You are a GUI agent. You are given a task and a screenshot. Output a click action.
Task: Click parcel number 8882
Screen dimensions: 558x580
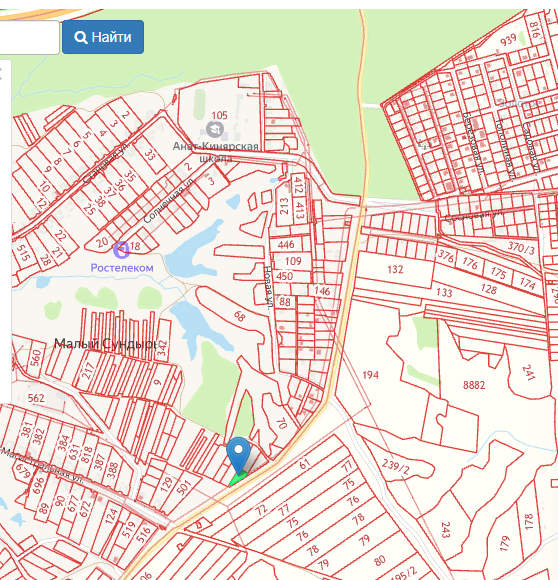474,385
